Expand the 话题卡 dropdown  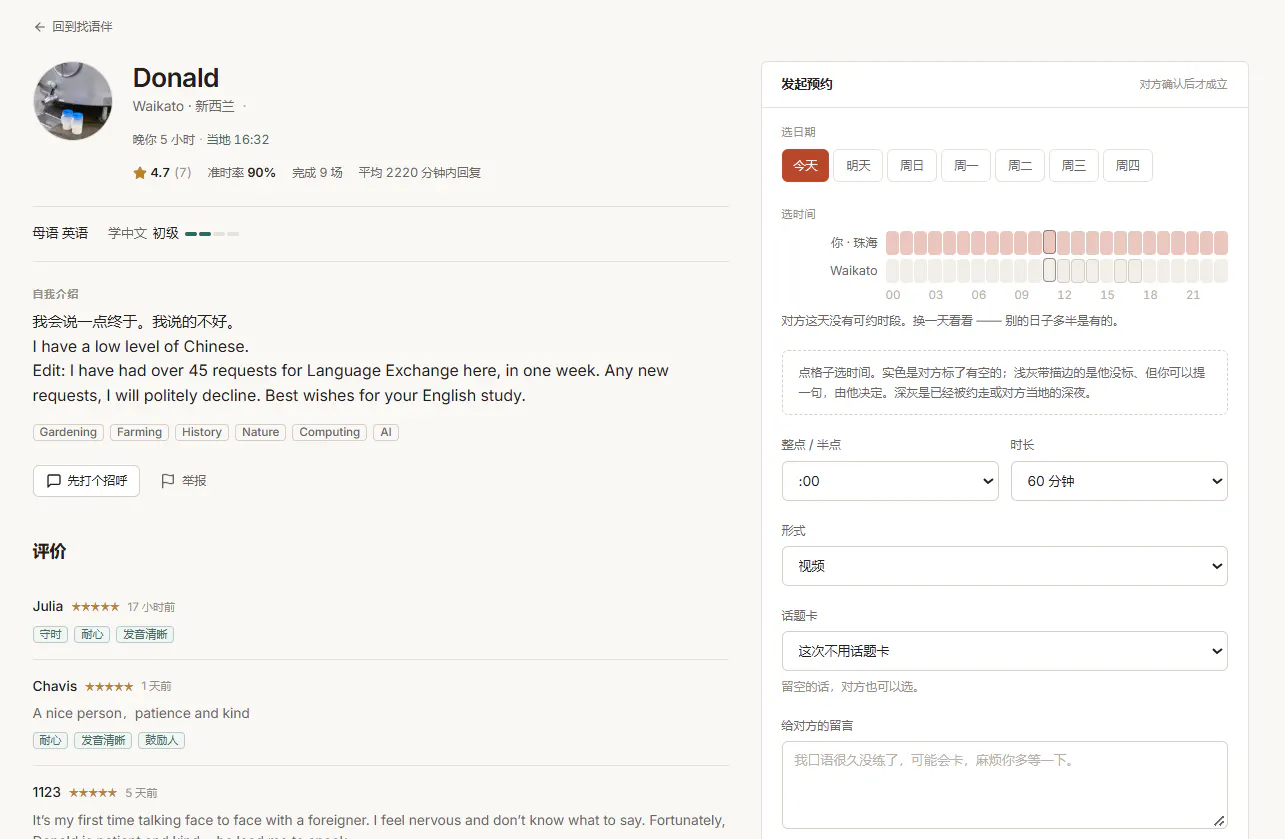1005,651
